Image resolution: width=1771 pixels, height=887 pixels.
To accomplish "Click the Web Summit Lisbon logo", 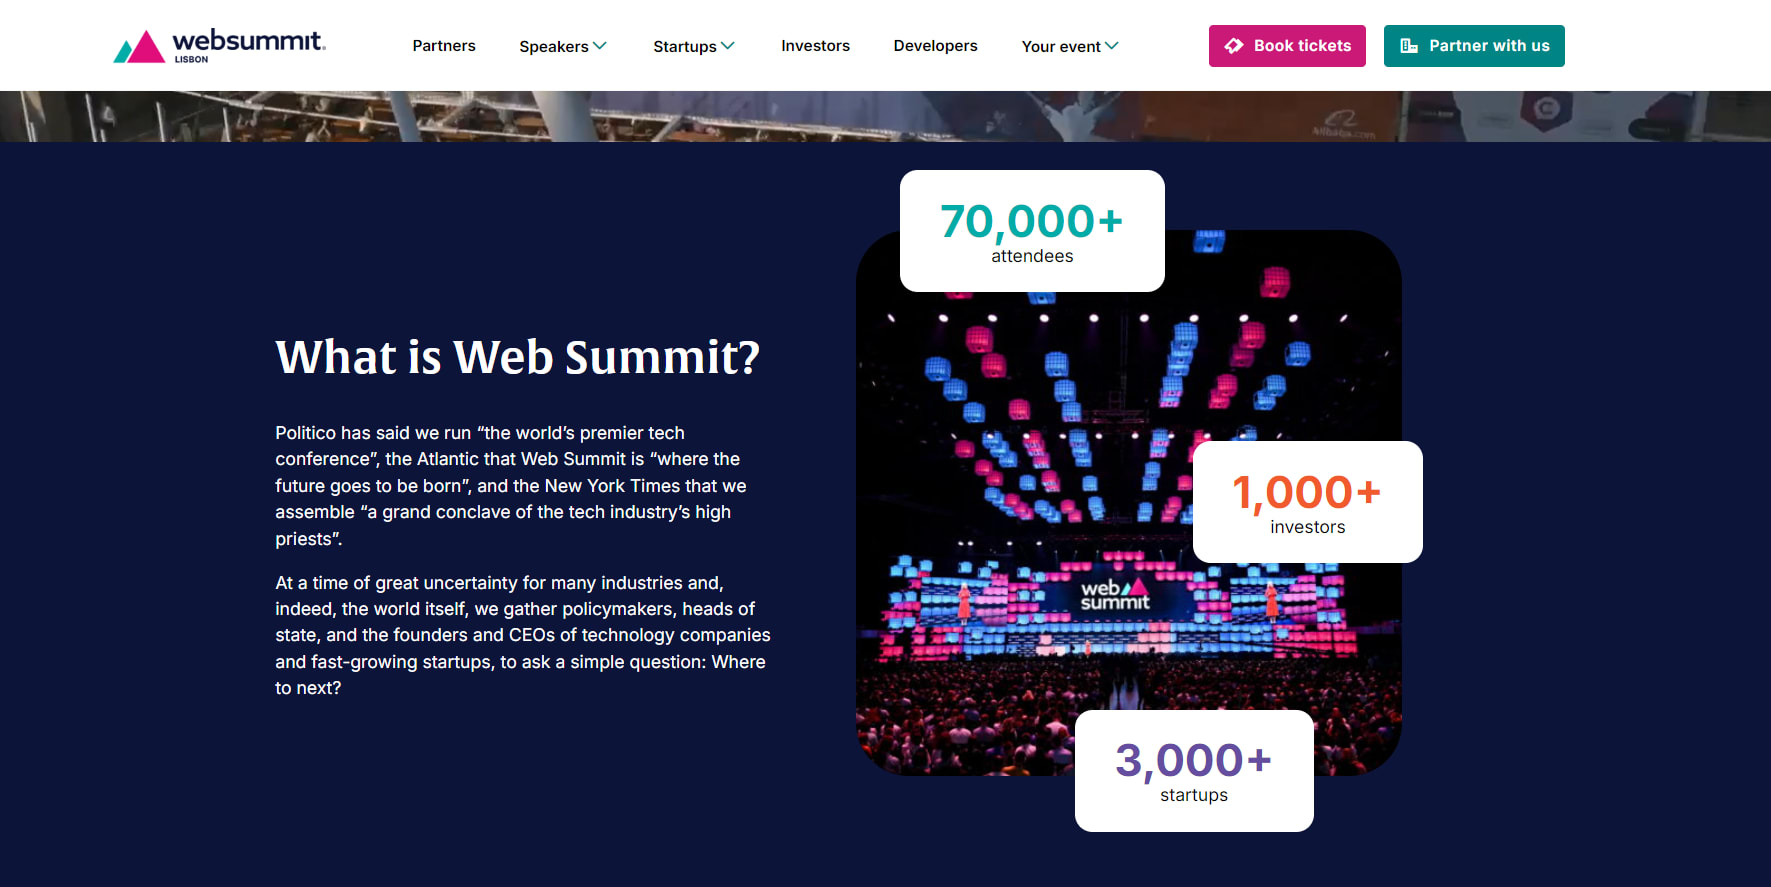I will tap(219, 46).
